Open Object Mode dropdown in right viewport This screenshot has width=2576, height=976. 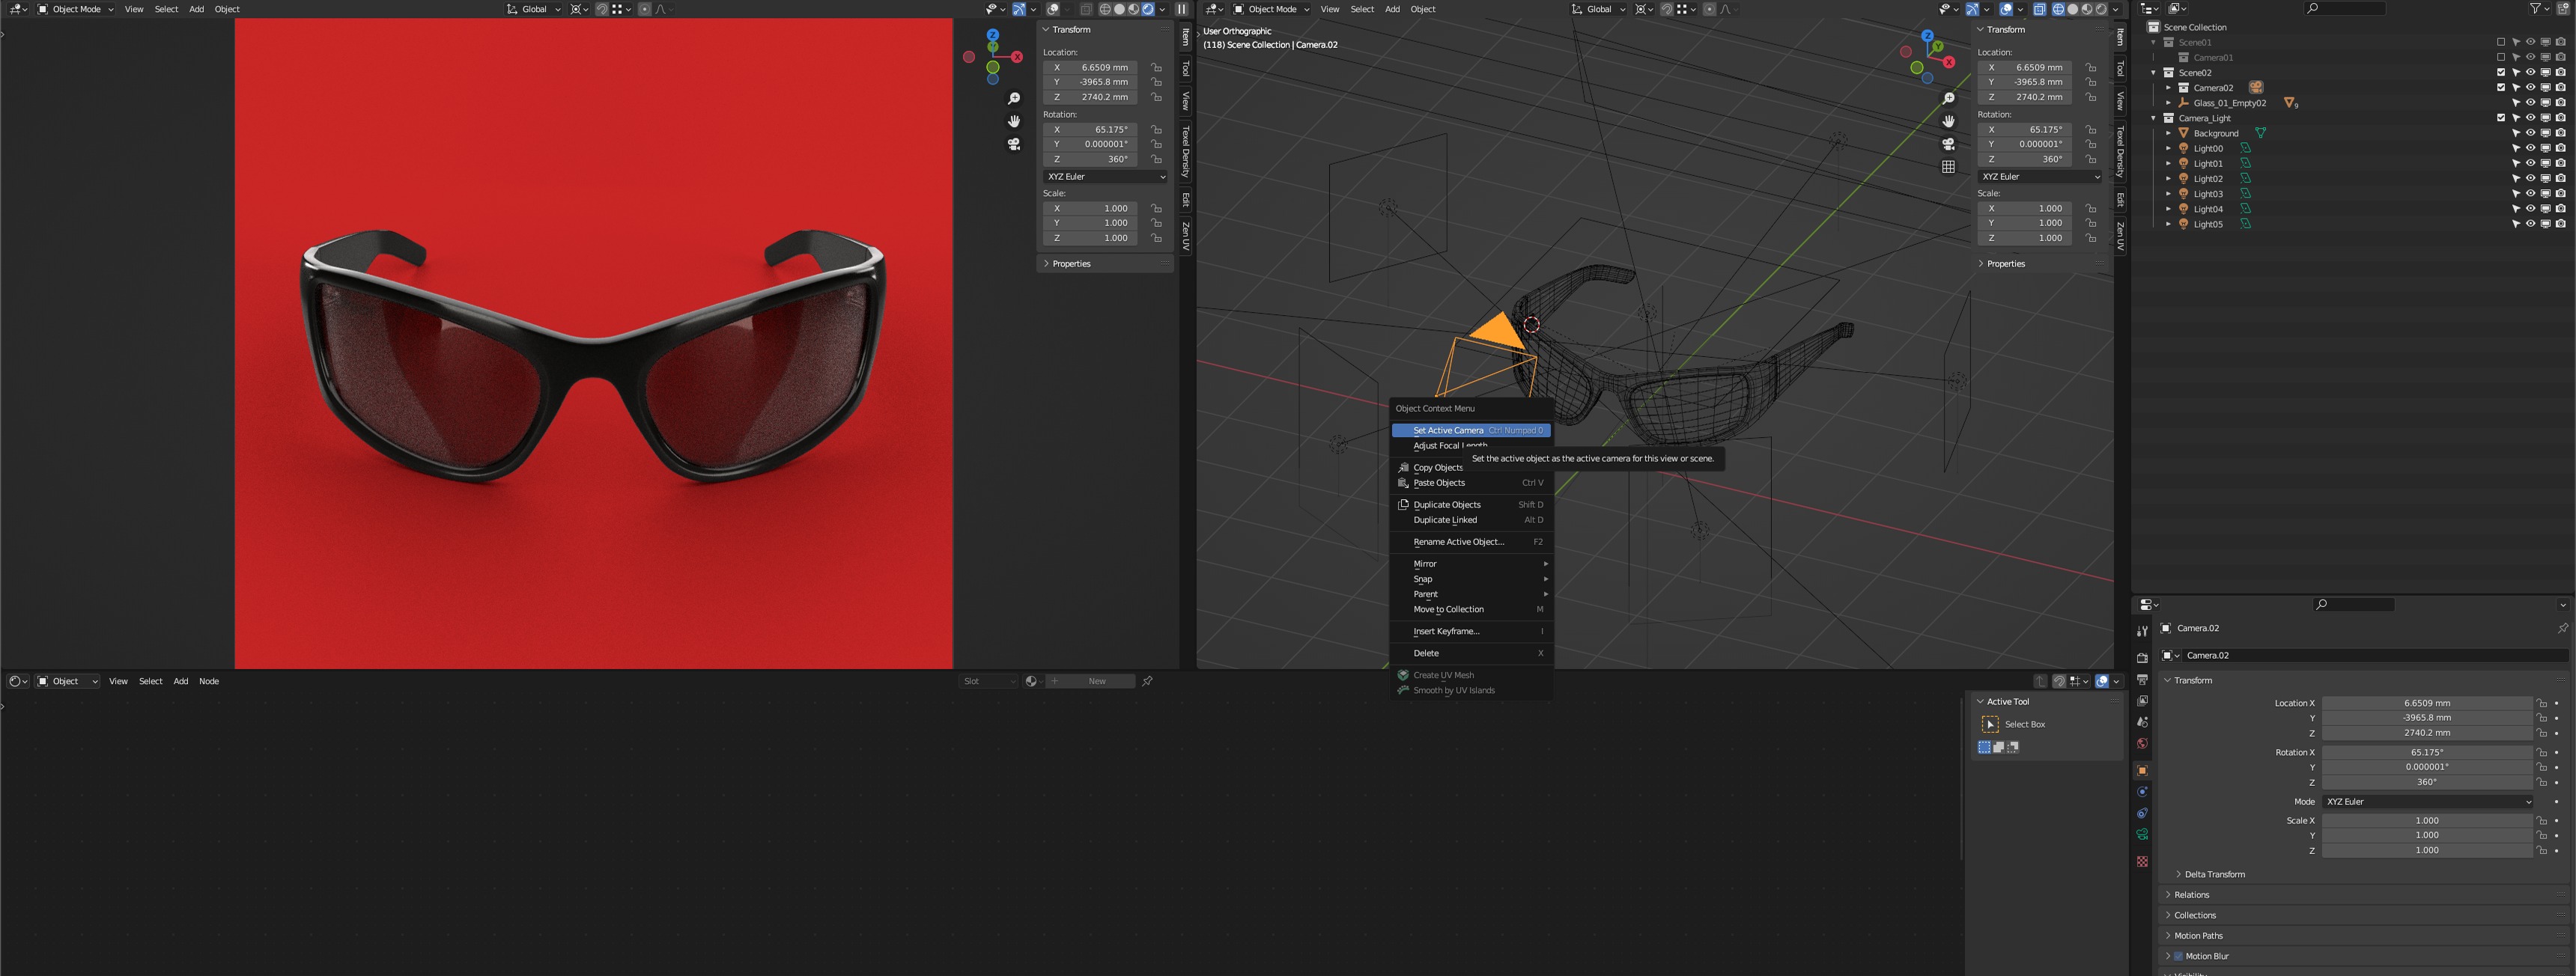tap(1271, 9)
